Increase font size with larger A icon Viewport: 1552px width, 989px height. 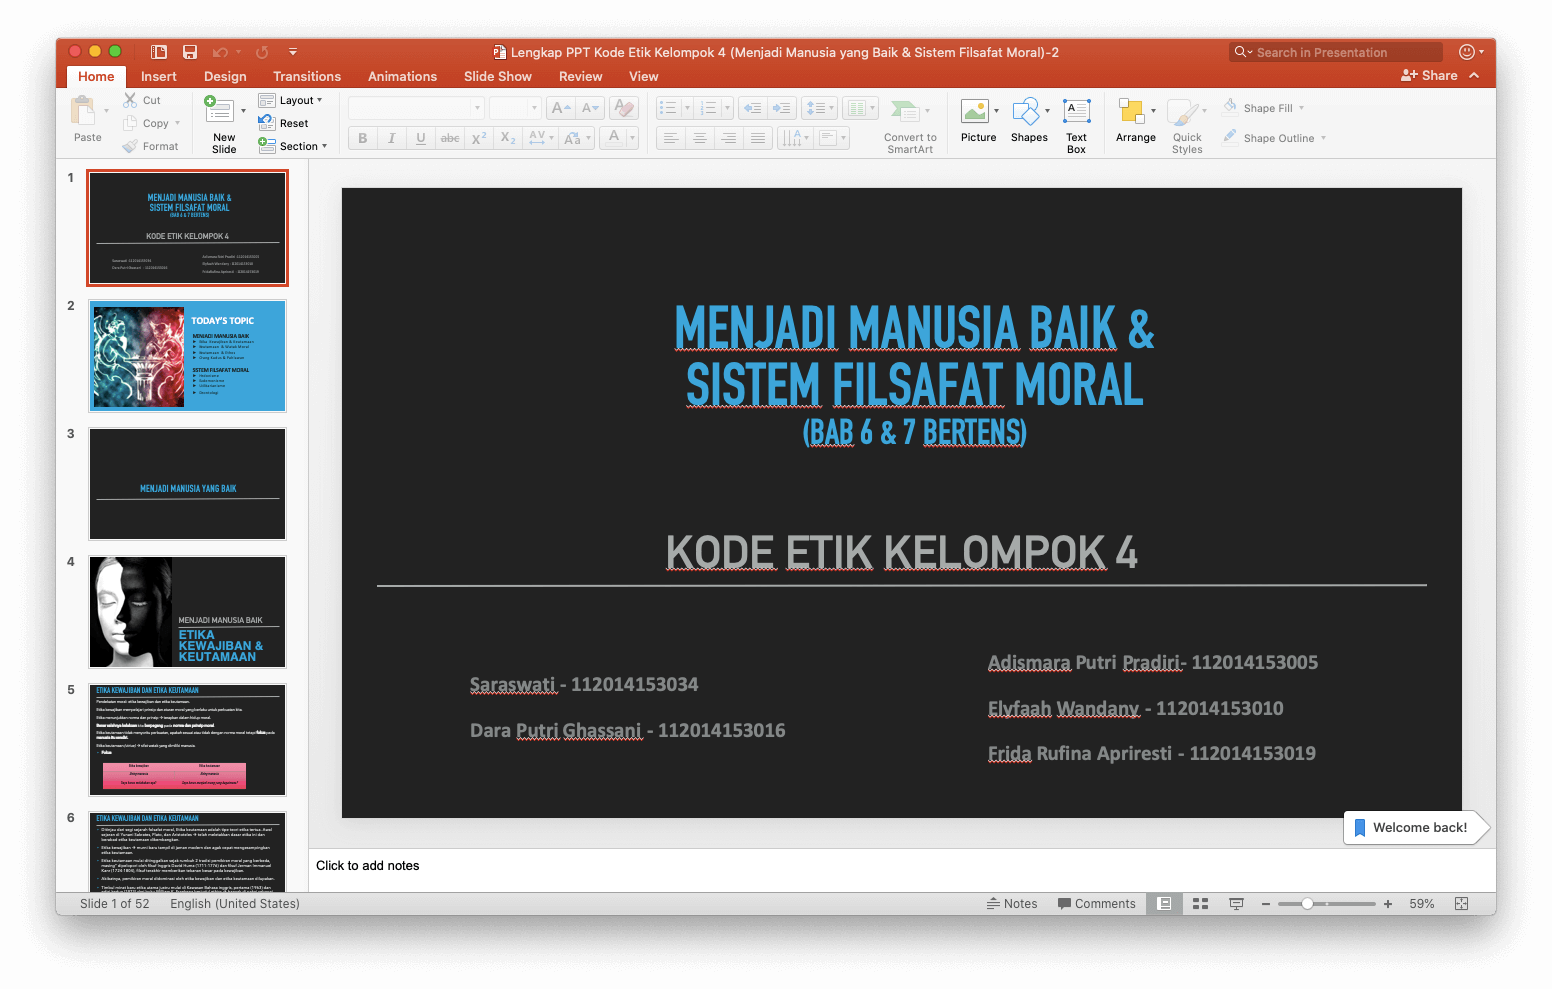[x=561, y=108]
